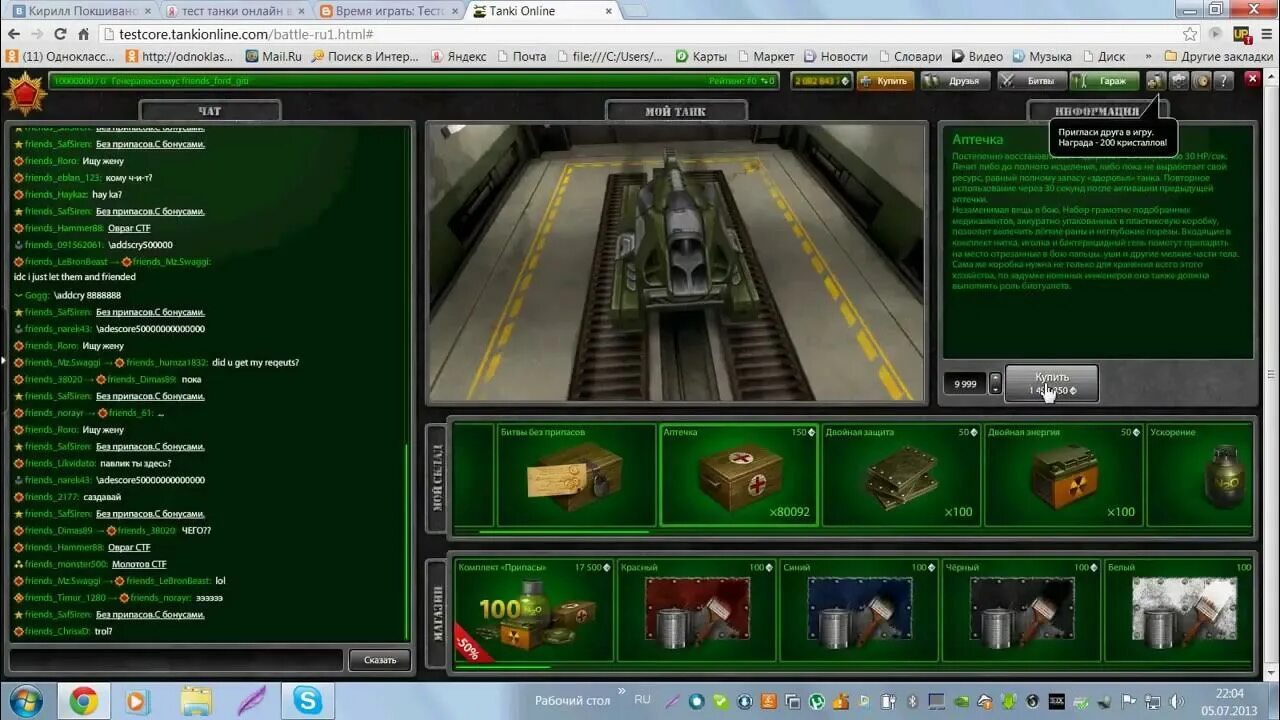Image resolution: width=1280 pixels, height=720 pixels.
Task: Select the Аптечка first aid kit card
Action: click(x=738, y=475)
